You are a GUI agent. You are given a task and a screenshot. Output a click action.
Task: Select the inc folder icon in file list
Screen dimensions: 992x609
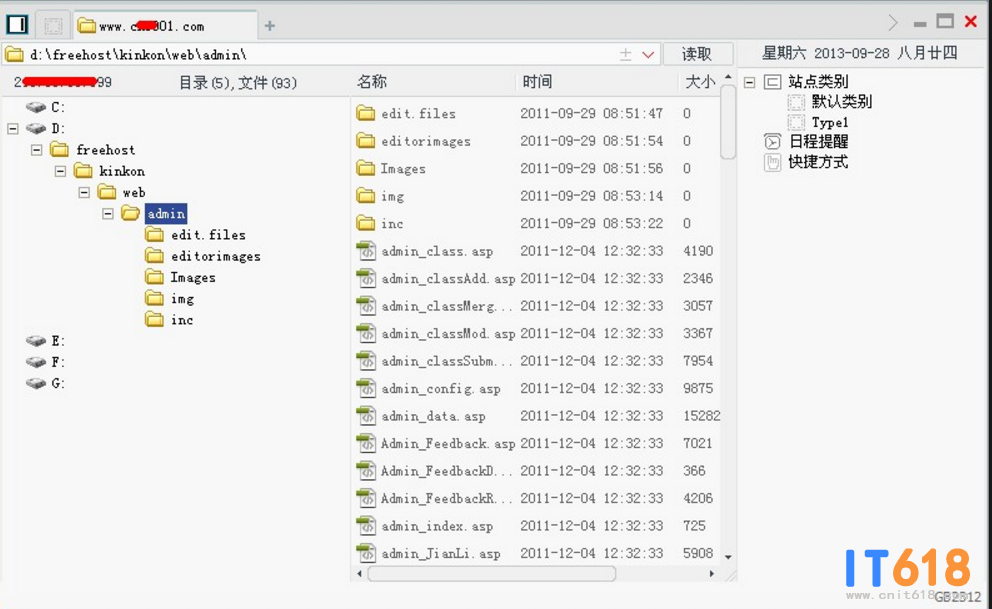coord(366,224)
